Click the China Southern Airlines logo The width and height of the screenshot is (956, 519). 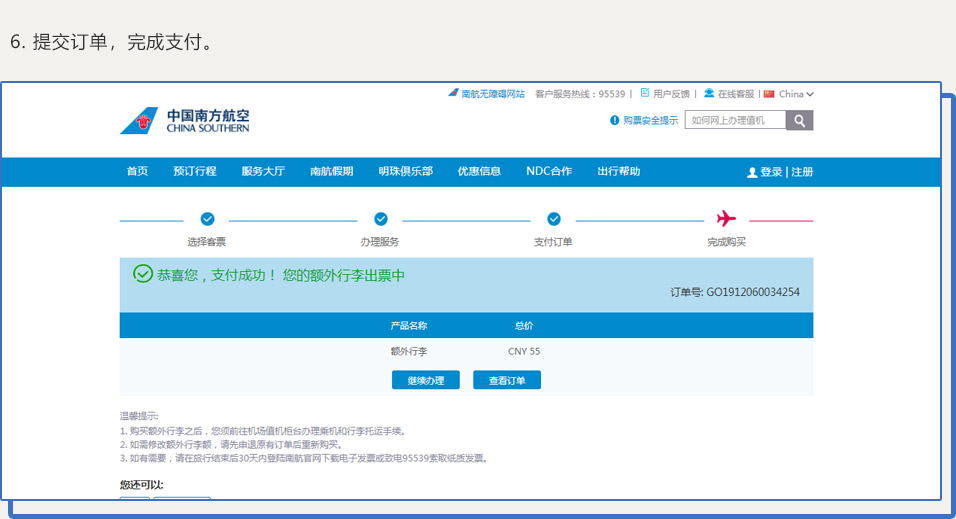pos(184,121)
